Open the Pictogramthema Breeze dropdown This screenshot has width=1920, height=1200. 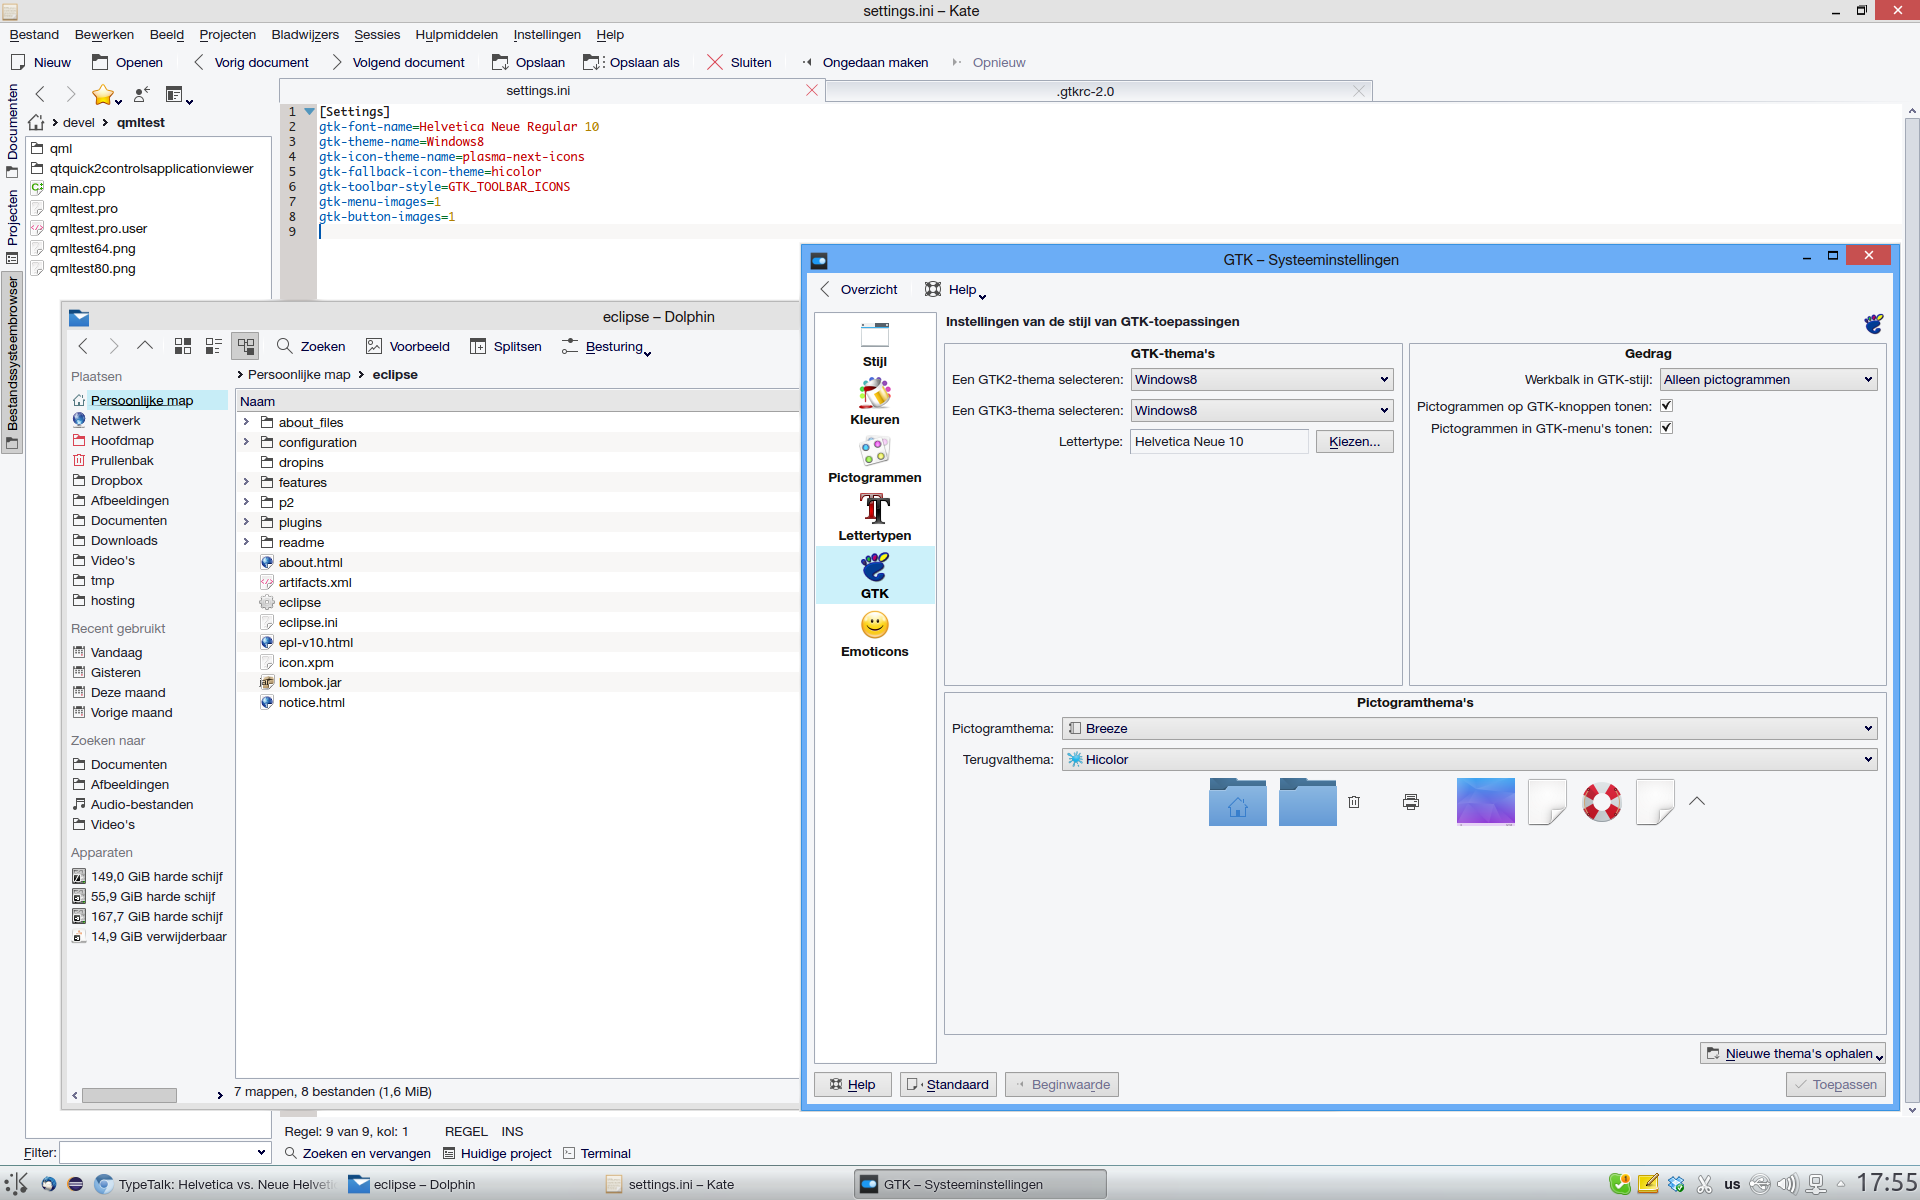[1468, 729]
